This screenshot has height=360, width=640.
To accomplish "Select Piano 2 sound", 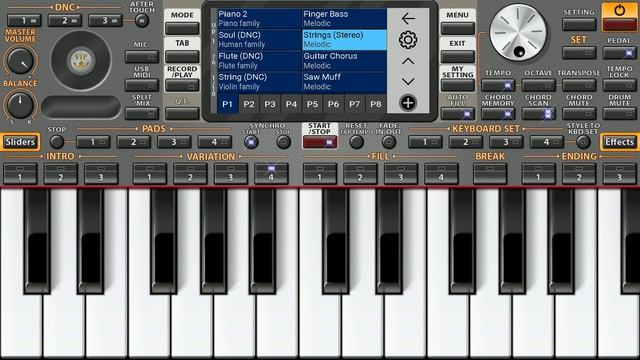I will pos(259,18).
